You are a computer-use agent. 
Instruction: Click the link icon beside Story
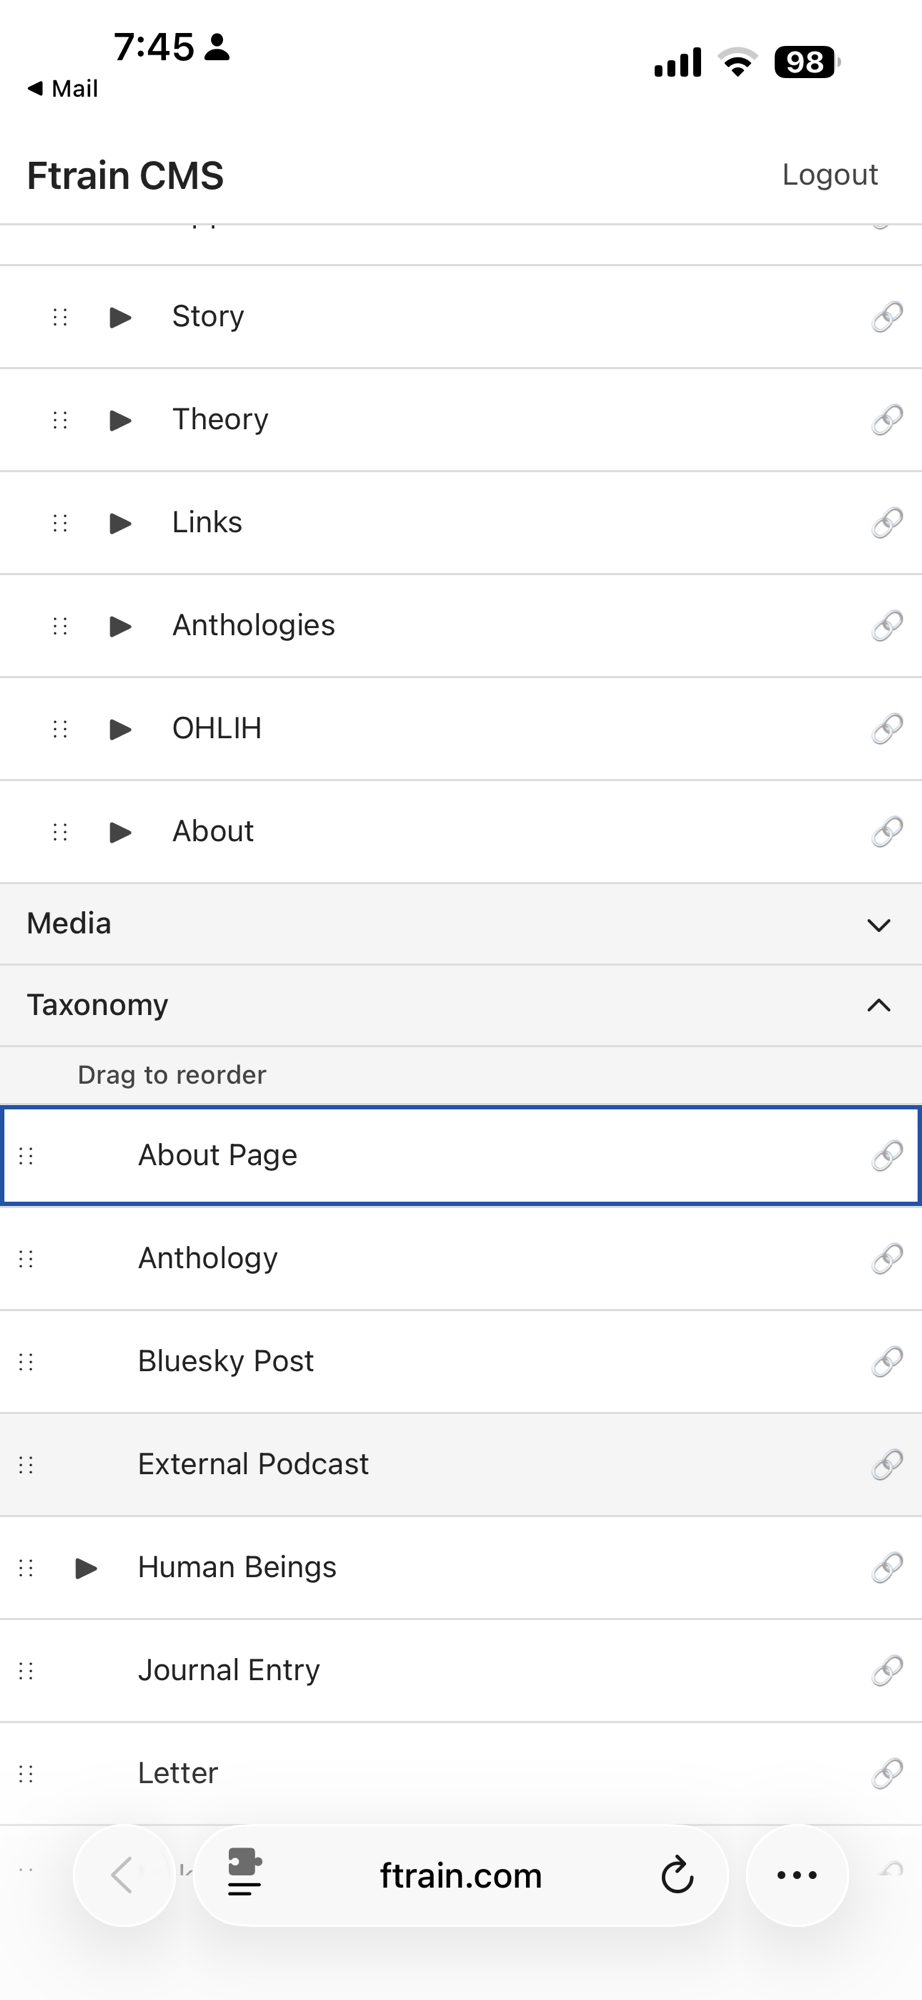click(887, 317)
